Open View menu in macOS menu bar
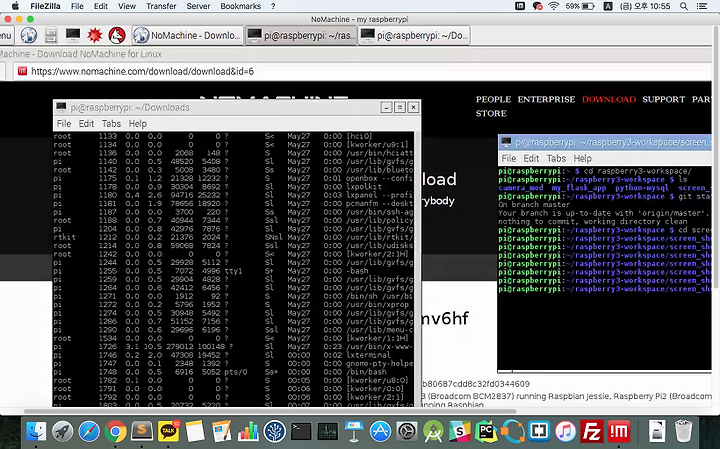The image size is (720, 449). pyautogui.click(x=127, y=6)
